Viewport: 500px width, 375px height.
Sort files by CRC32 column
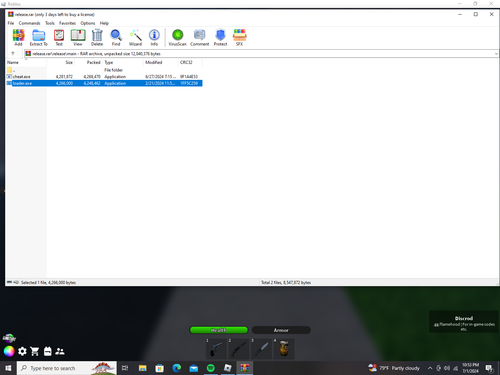tap(190, 62)
